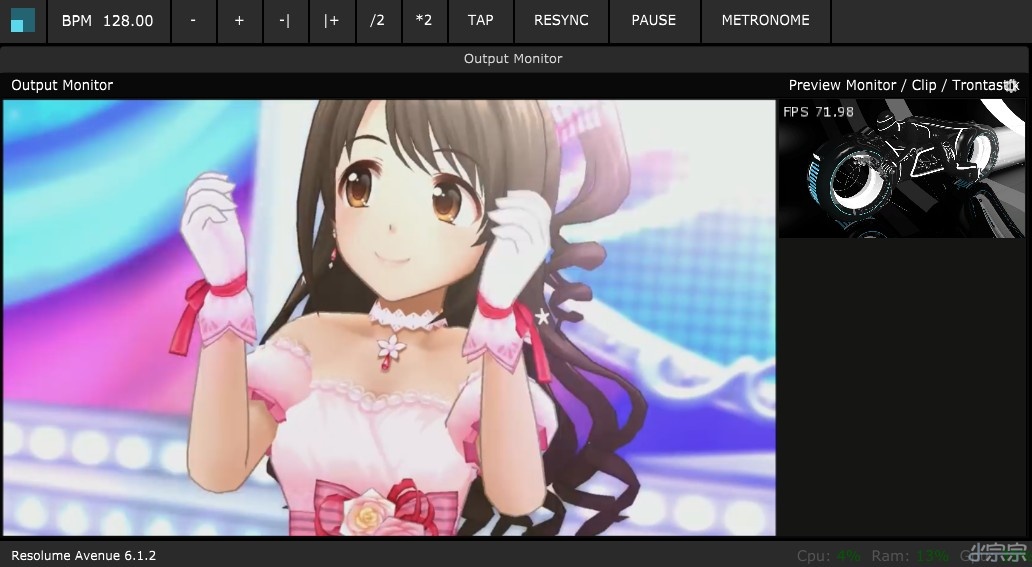Screen dimensions: 1032x567
Task: Pause playback with the PAUSE button
Action: click(x=654, y=20)
